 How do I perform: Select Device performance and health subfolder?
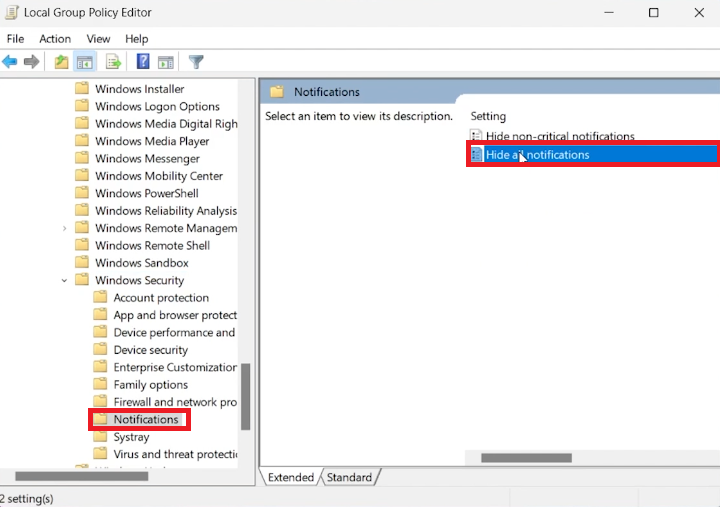(x=174, y=332)
